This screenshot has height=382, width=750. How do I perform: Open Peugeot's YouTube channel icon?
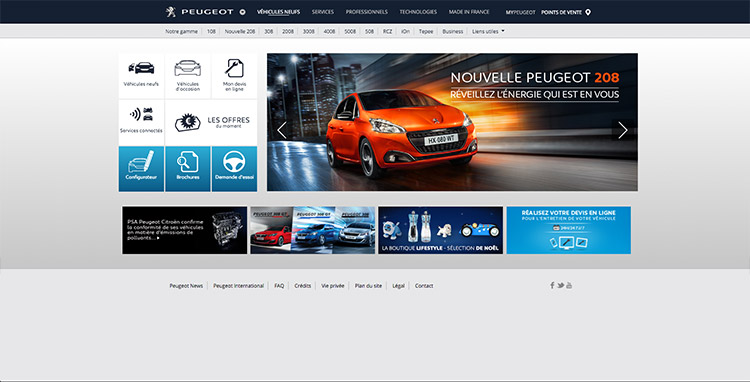pyautogui.click(x=569, y=285)
